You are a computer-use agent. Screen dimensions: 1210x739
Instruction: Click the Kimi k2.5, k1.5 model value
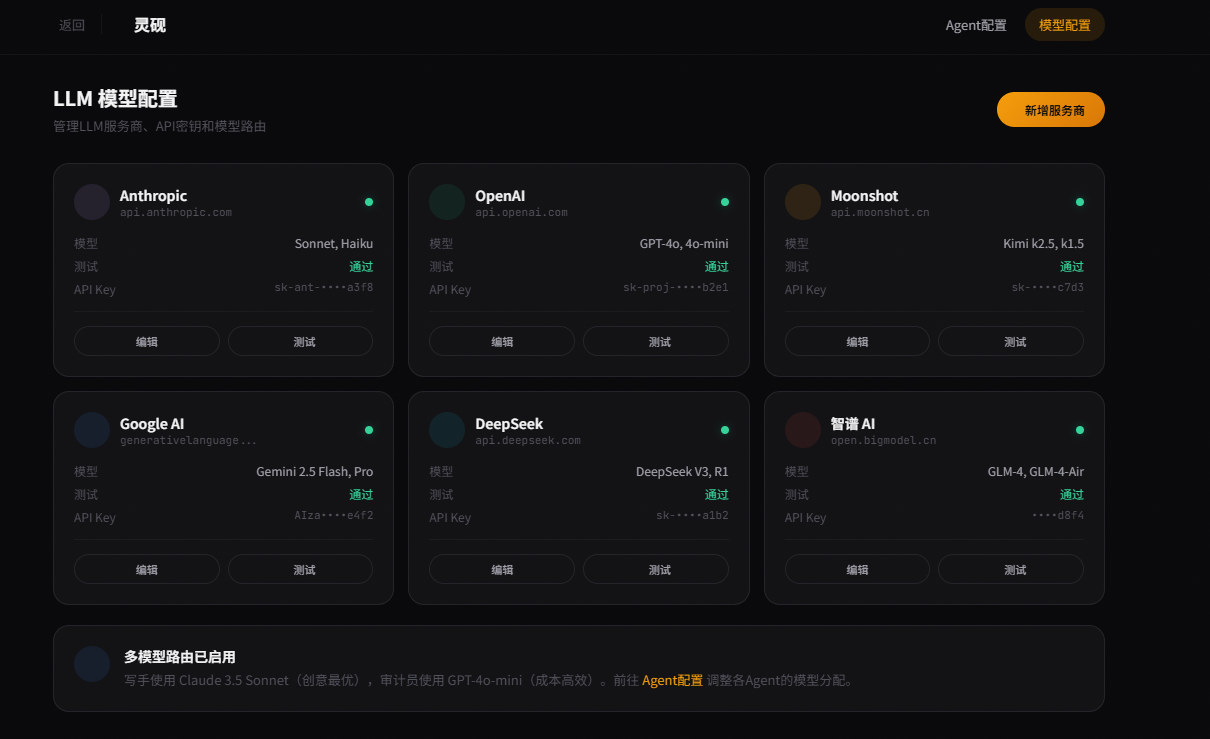[x=1044, y=244]
